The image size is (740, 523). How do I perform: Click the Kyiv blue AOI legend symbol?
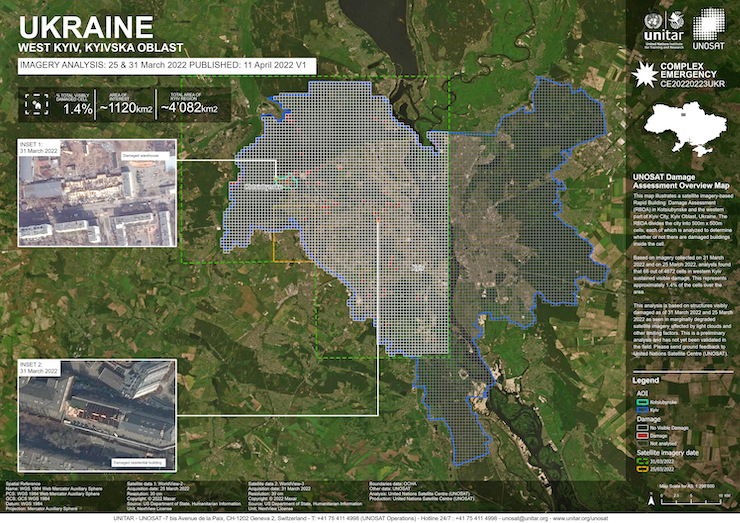point(643,409)
